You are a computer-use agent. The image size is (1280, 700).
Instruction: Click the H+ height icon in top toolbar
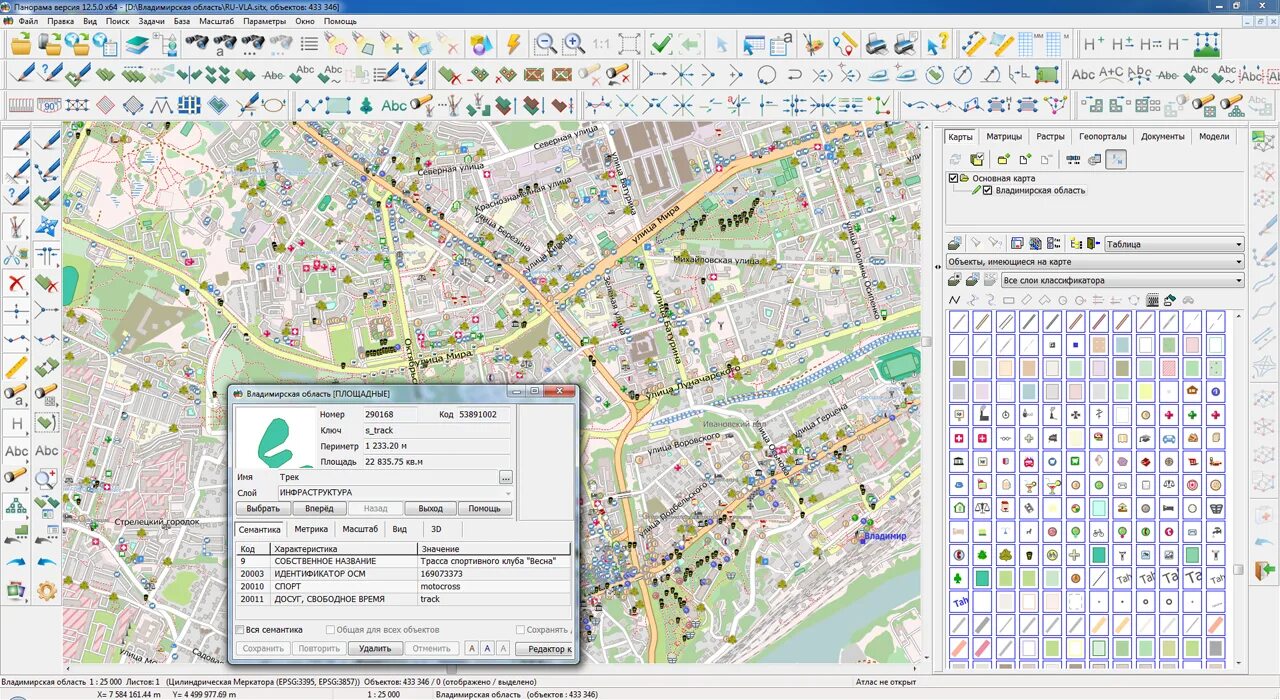(1094, 44)
